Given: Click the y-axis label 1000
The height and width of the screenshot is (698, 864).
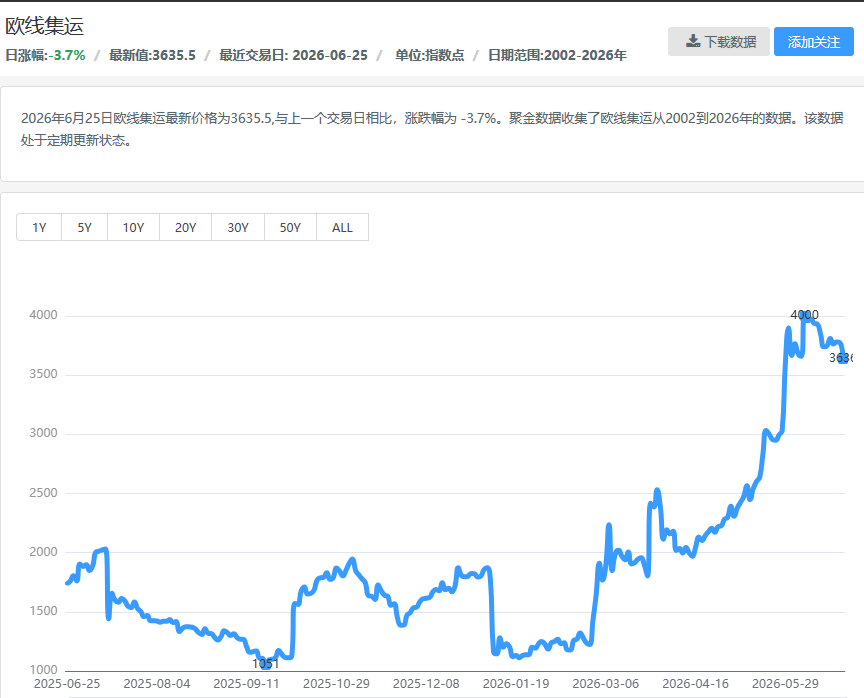Looking at the screenshot, I should [x=44, y=669].
